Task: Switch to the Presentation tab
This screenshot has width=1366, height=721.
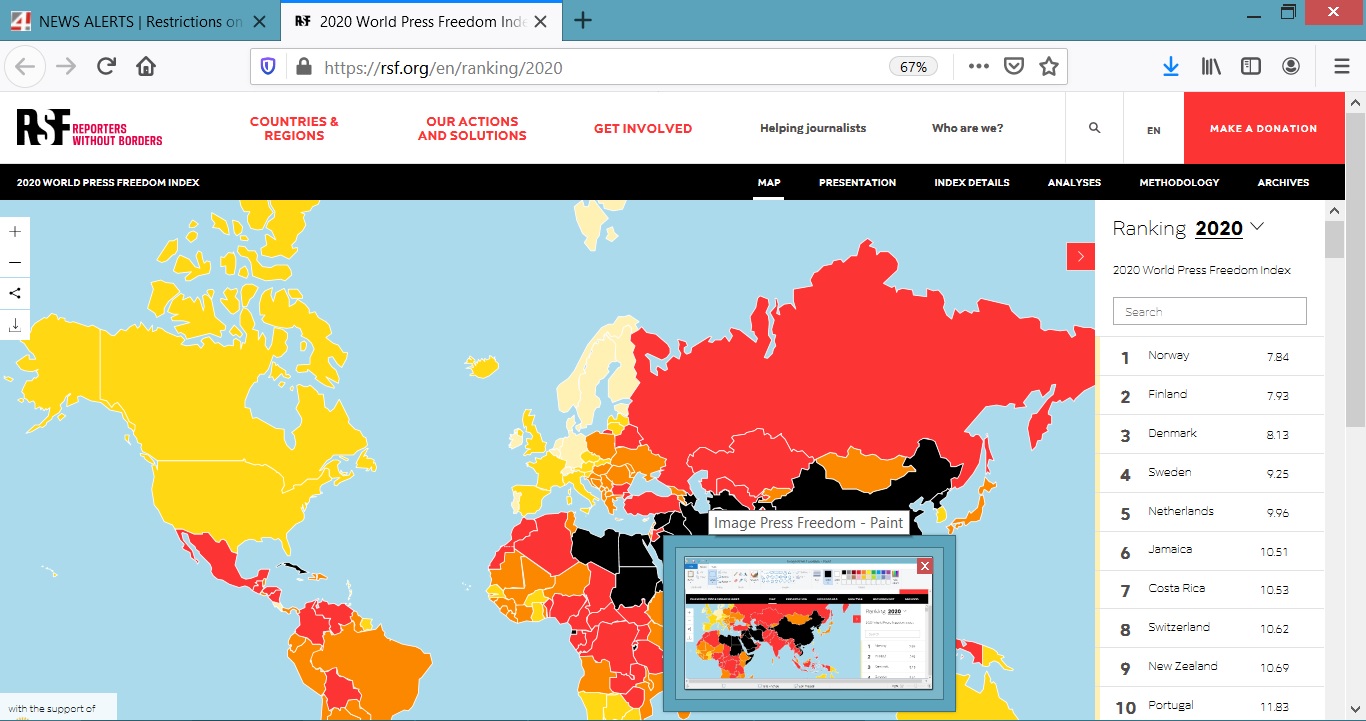Action: point(857,182)
